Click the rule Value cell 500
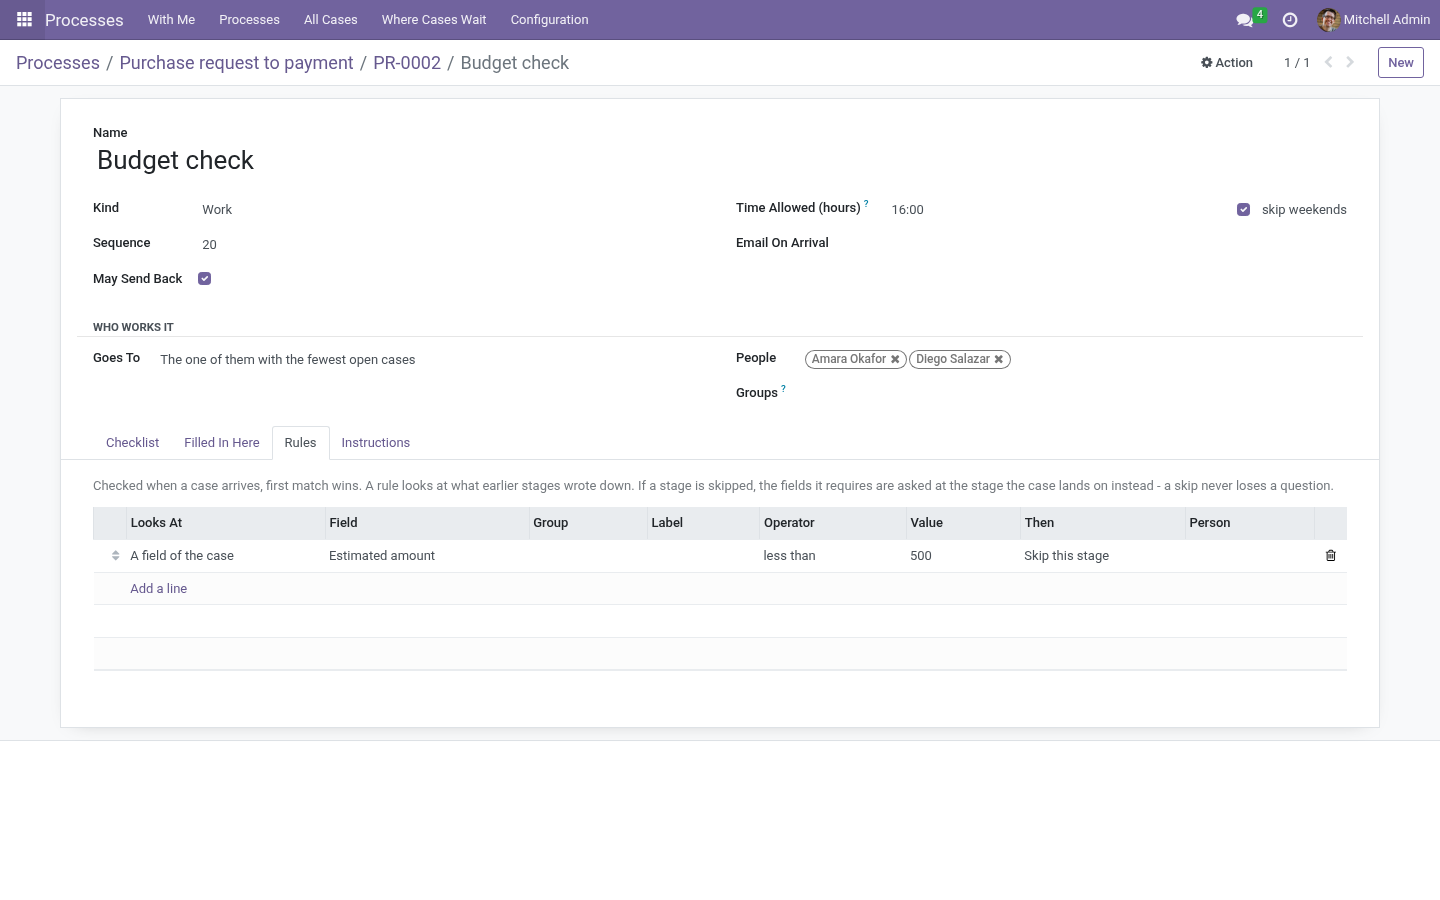This screenshot has width=1440, height=900. (x=962, y=556)
